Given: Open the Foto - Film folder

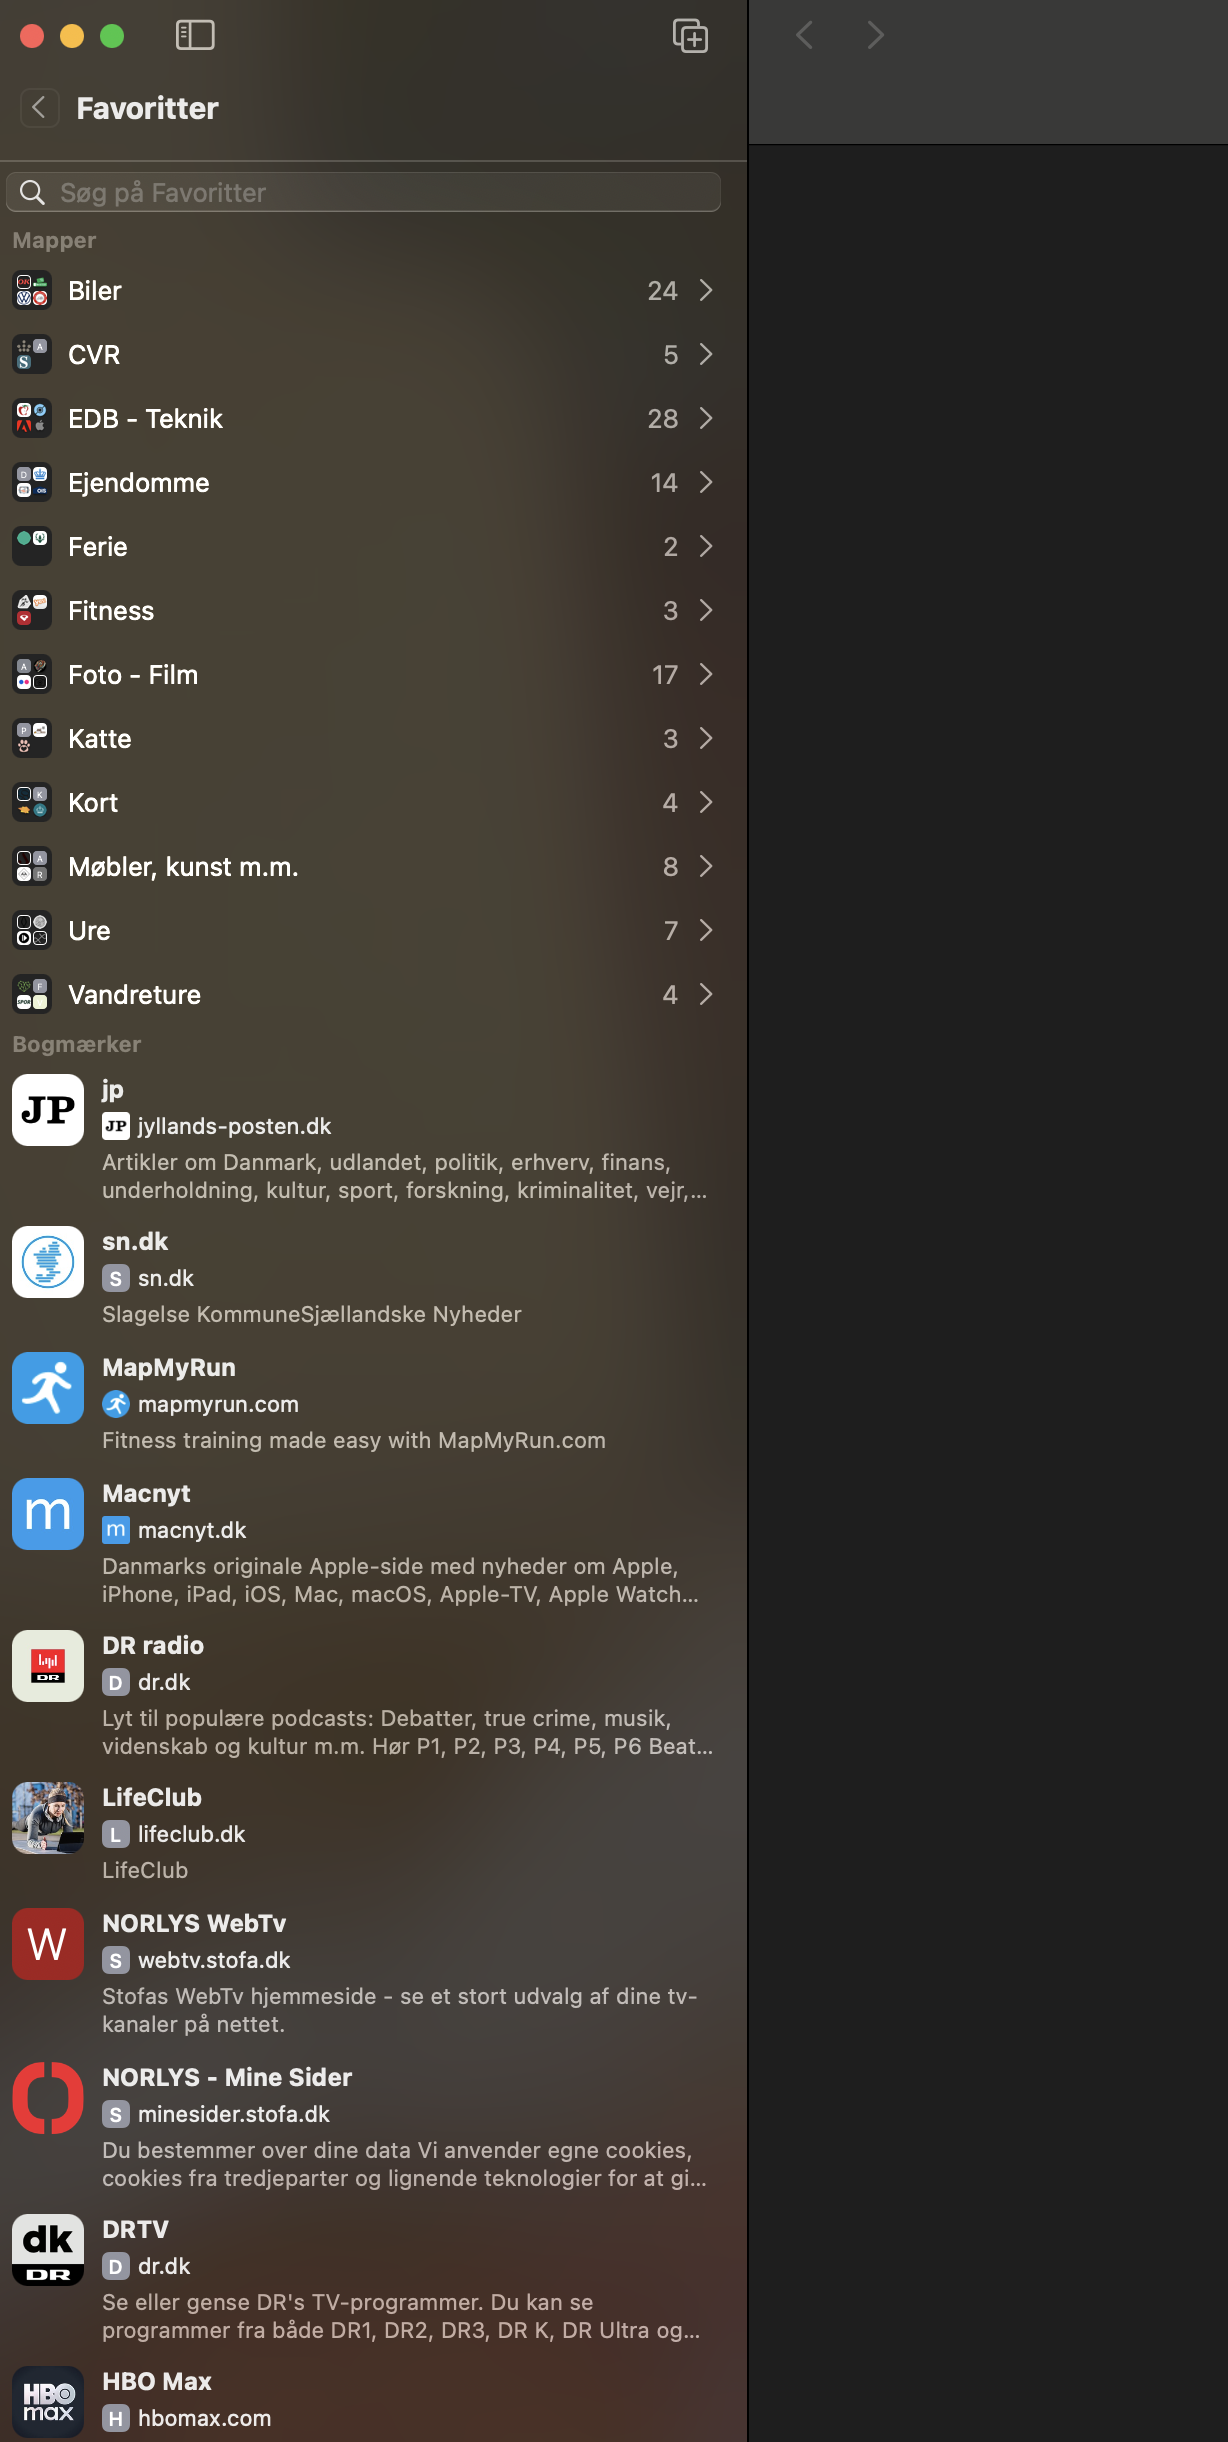Looking at the screenshot, I should point(133,675).
